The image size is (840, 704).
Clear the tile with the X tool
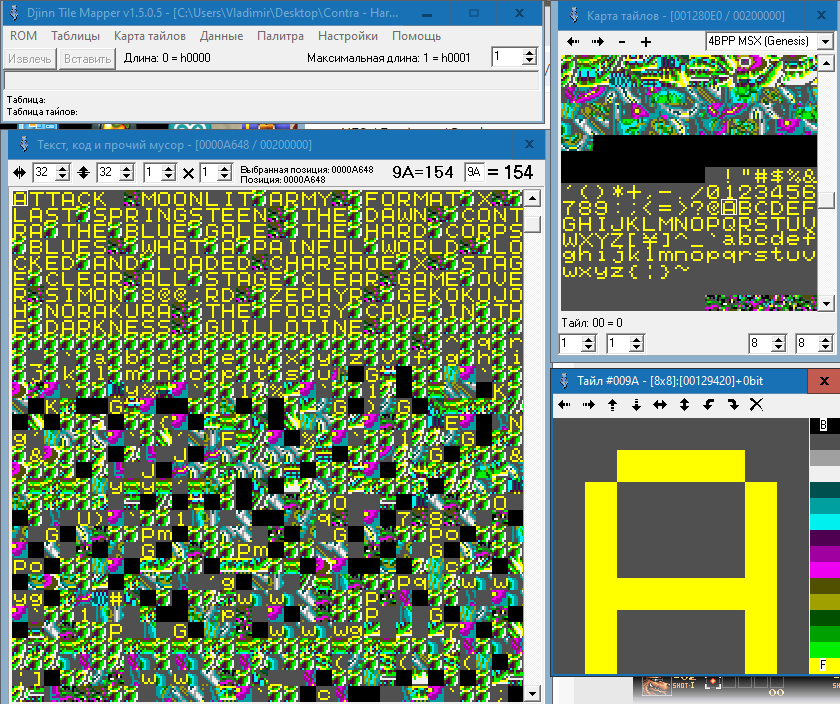[756, 405]
